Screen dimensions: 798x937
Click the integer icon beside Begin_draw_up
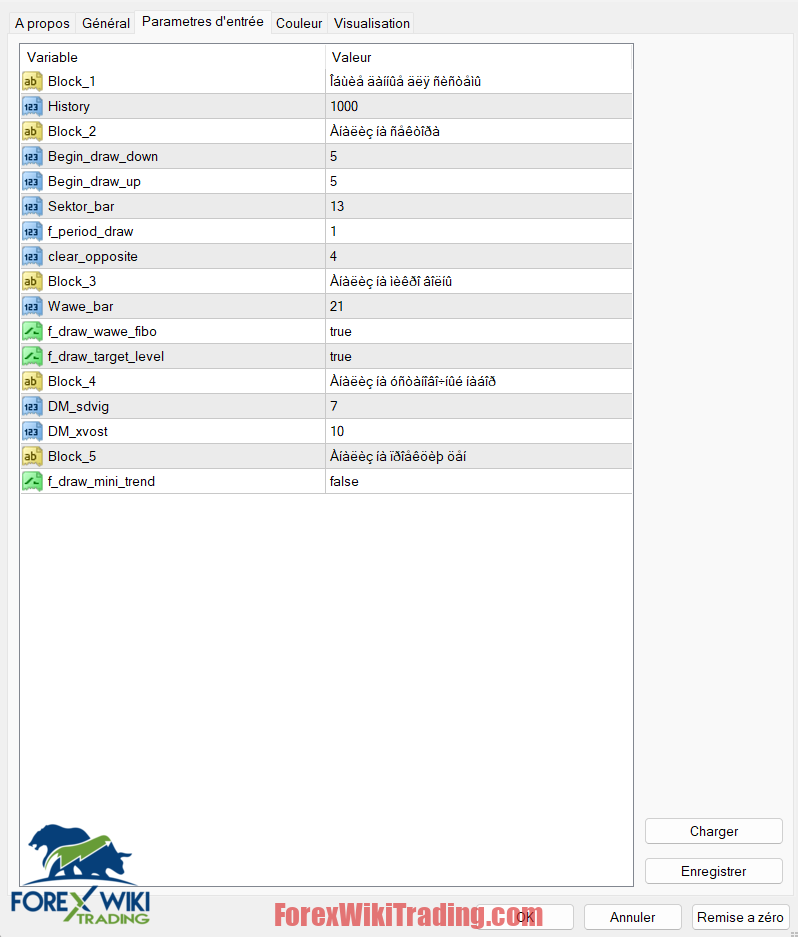[x=32, y=182]
